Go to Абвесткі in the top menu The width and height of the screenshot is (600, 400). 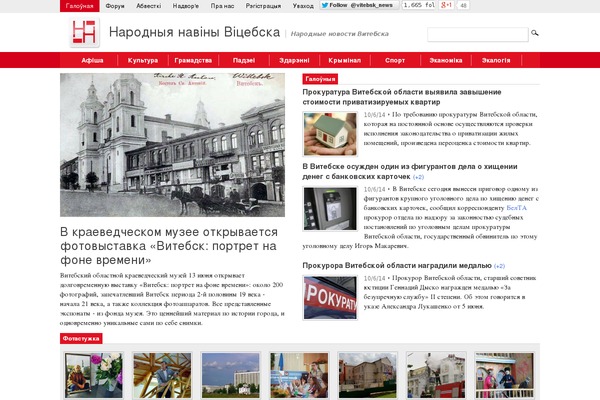tap(149, 6)
